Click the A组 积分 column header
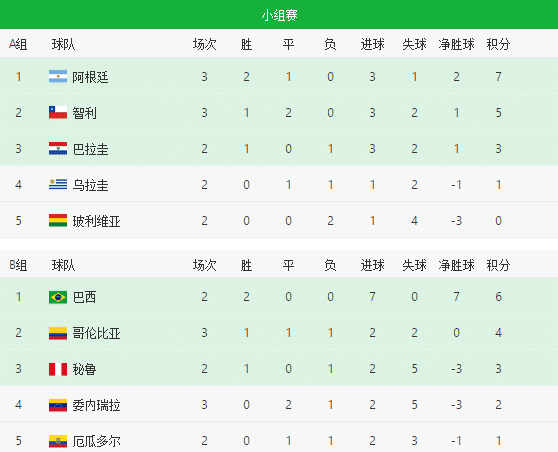 498,44
